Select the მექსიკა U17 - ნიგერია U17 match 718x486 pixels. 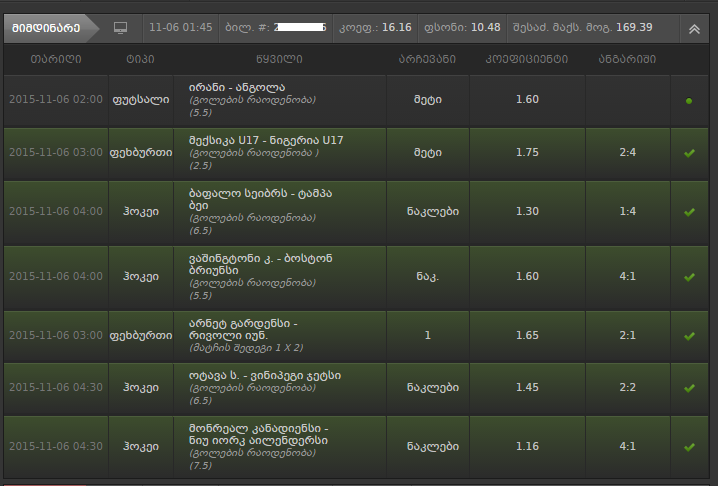point(266,140)
